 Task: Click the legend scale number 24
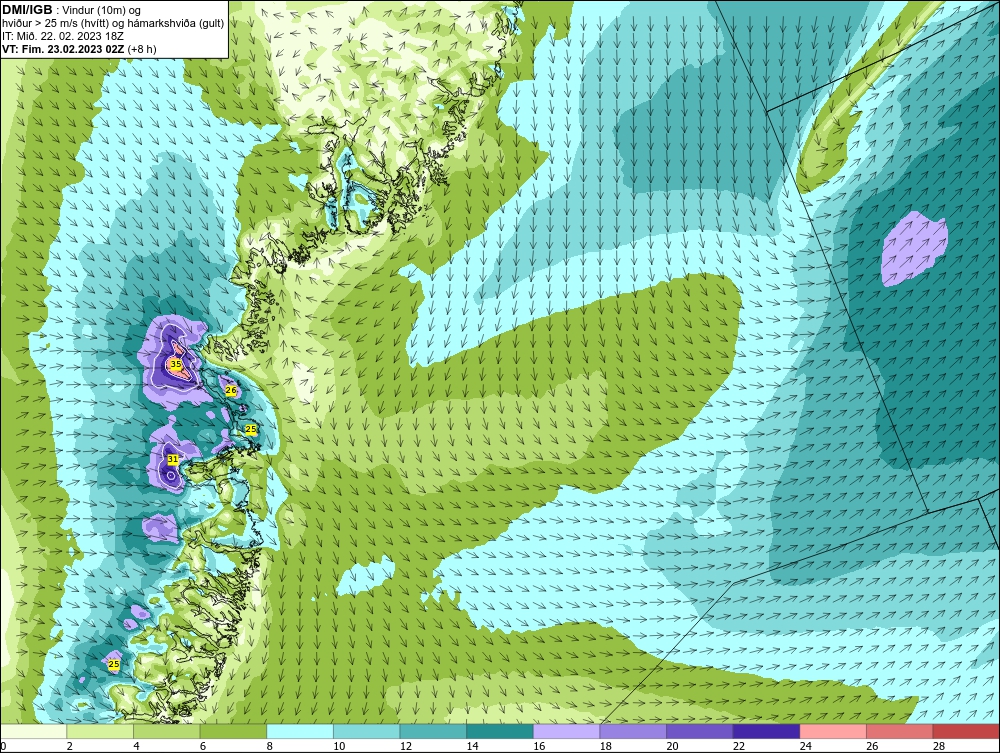pyautogui.click(x=805, y=746)
